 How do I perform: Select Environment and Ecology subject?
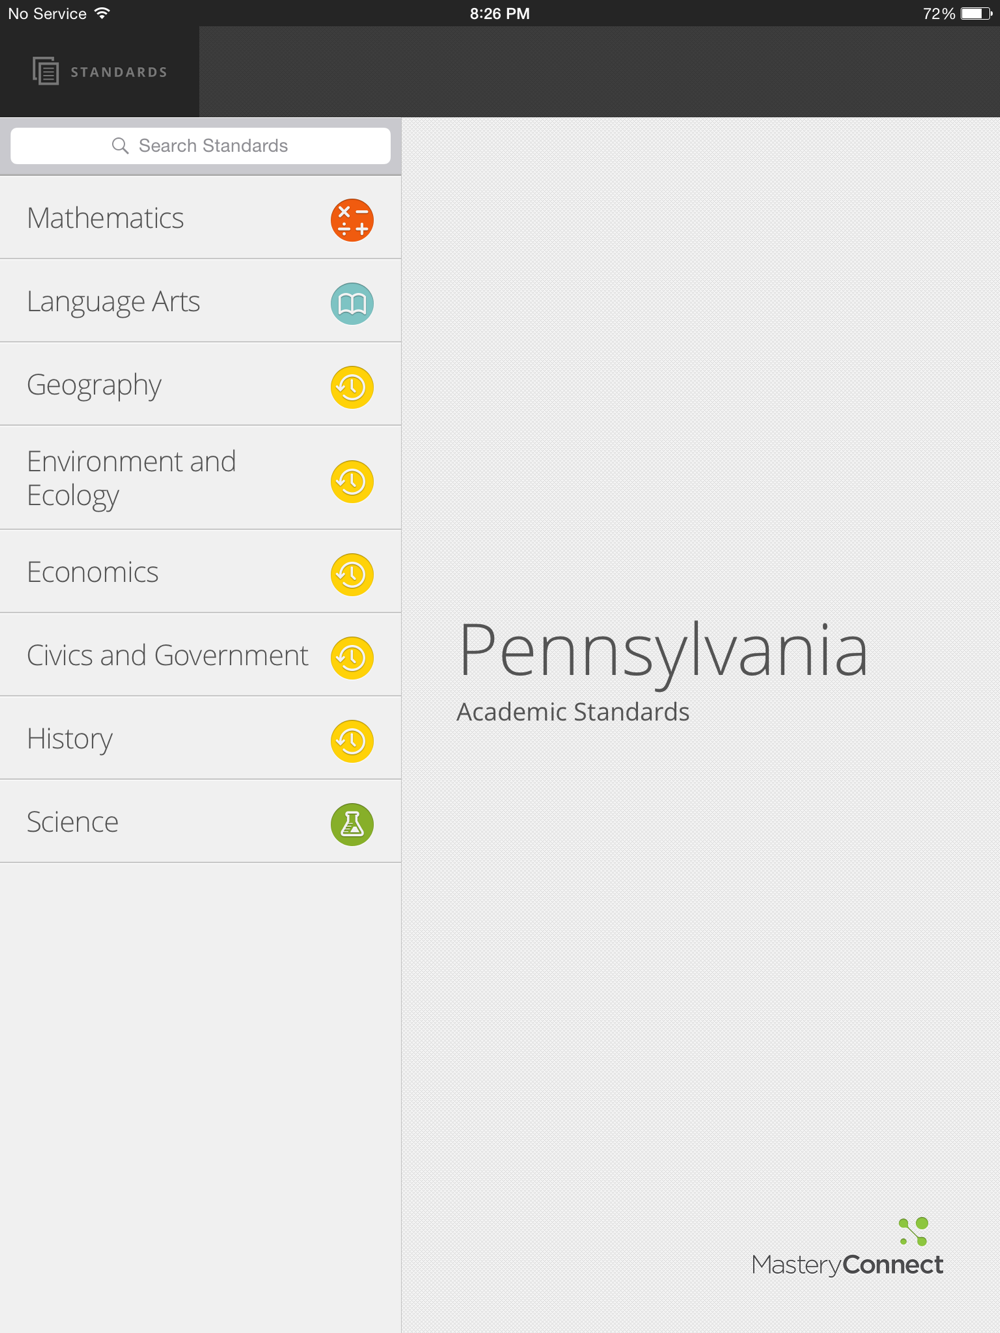coord(200,478)
